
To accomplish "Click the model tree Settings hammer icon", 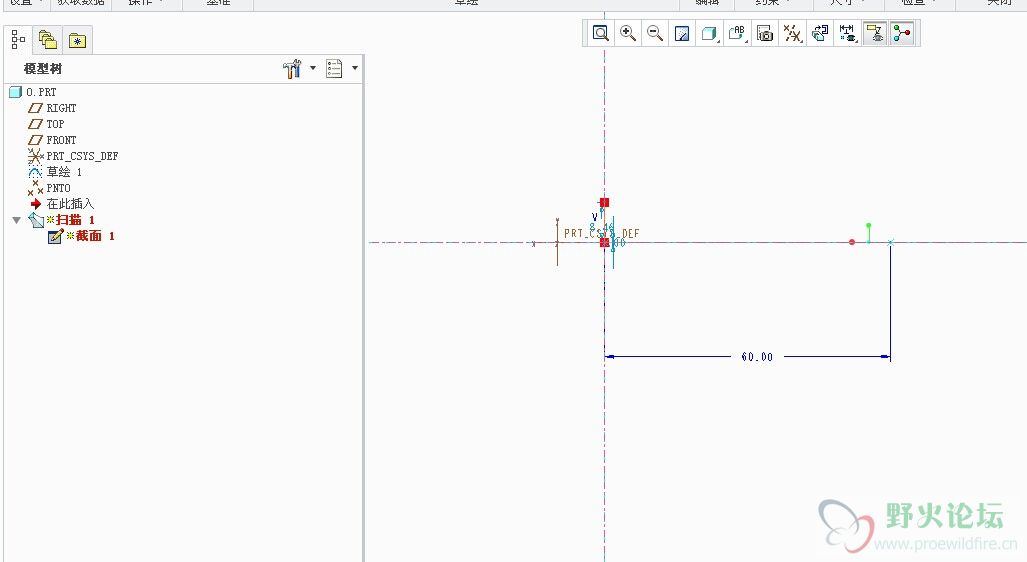I will pos(292,68).
